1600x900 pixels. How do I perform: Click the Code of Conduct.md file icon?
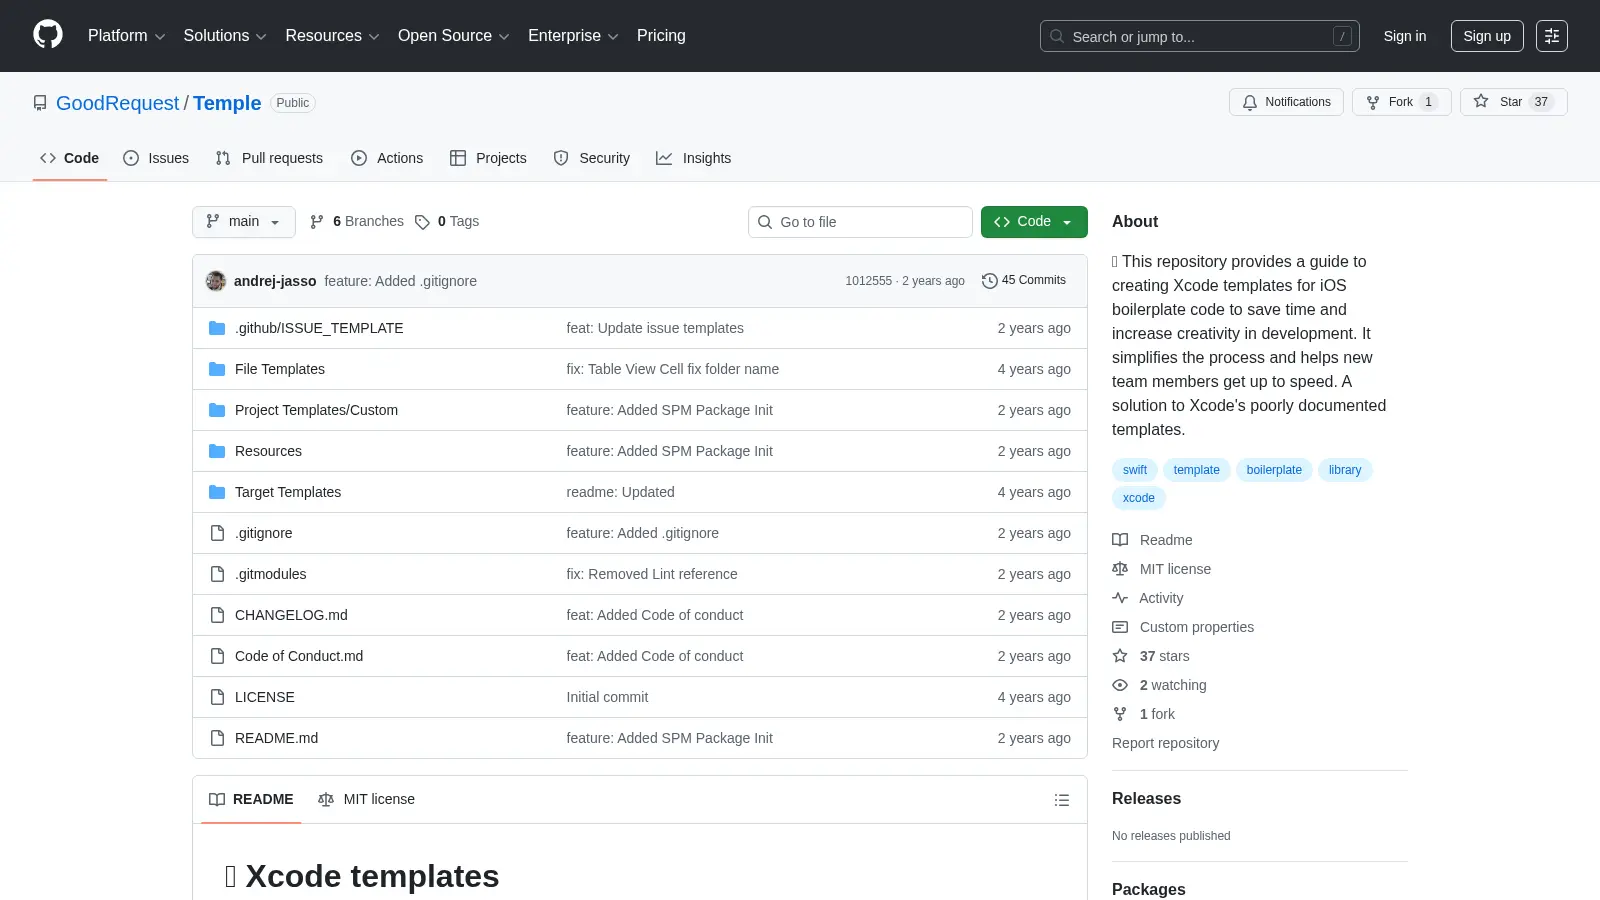(x=217, y=656)
